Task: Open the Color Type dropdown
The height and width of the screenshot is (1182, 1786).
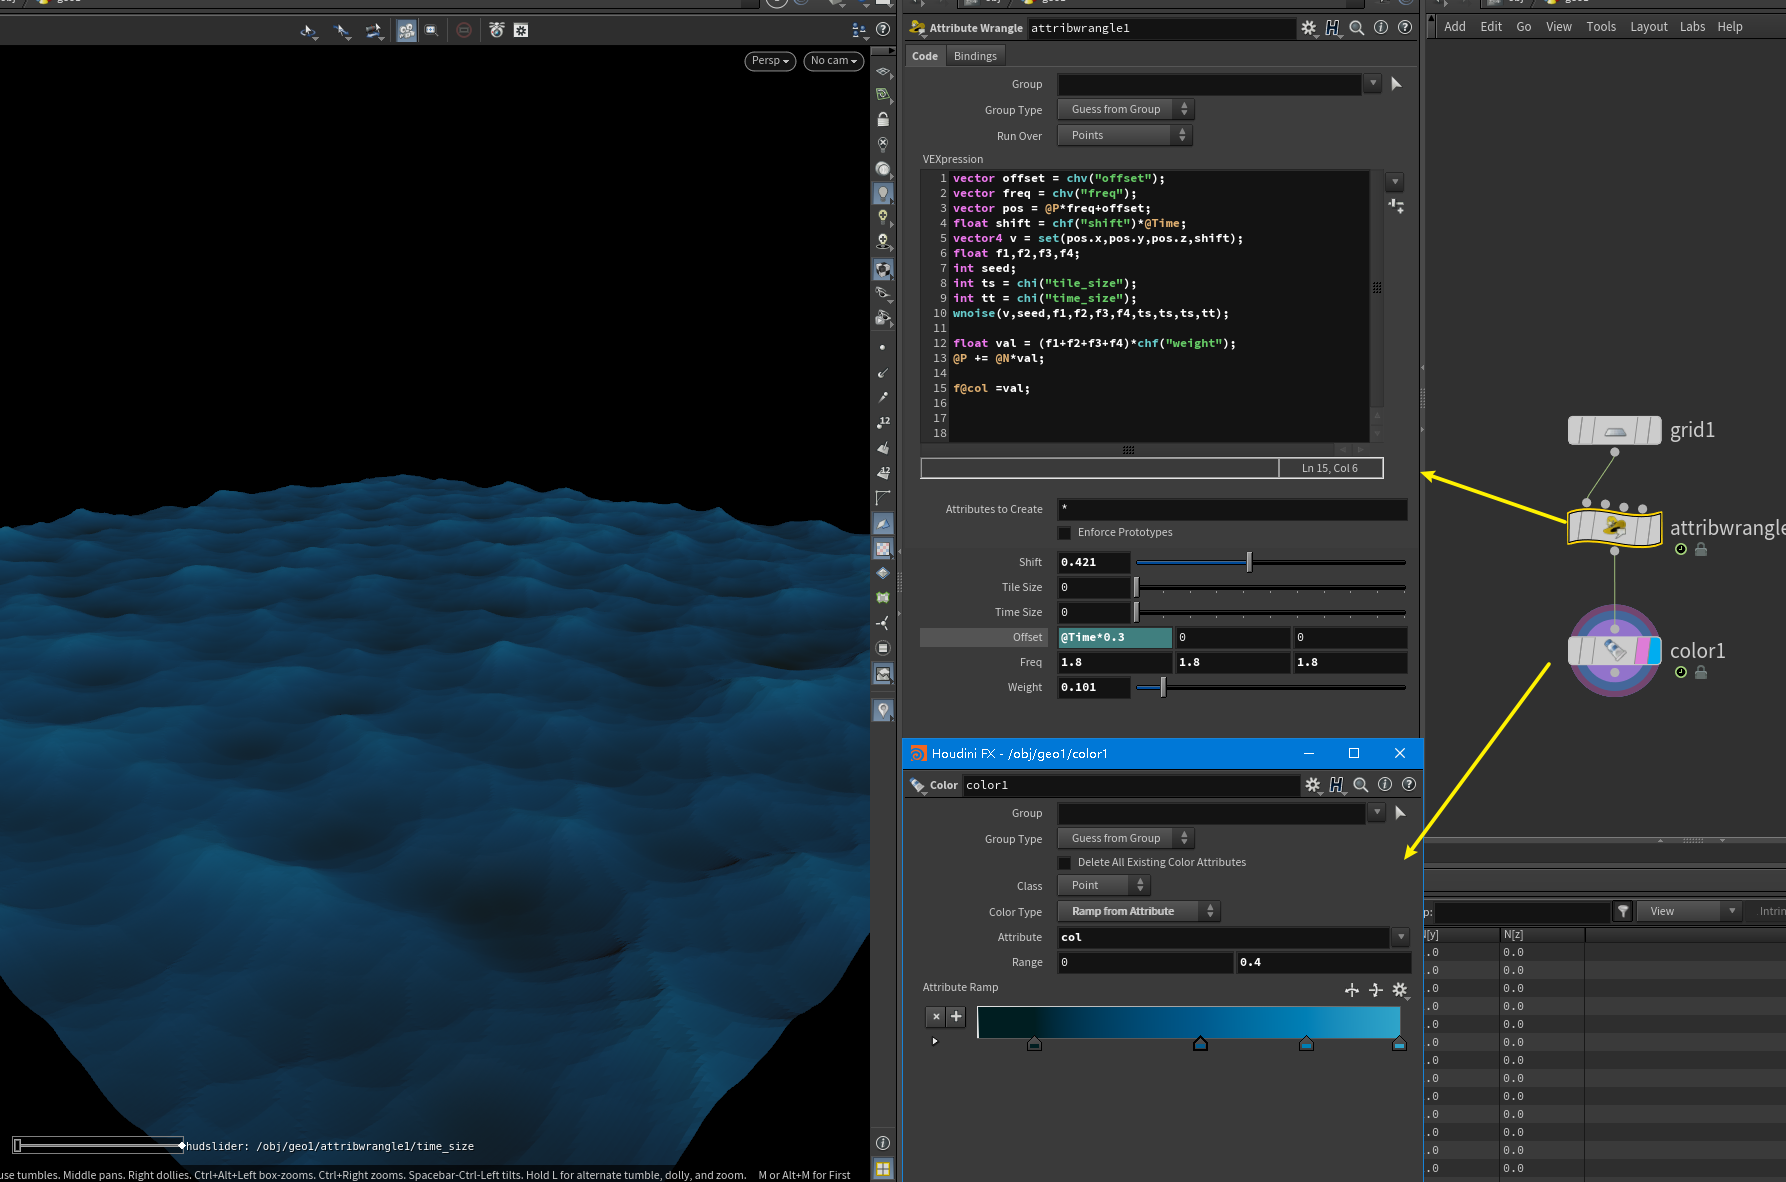Action: (x=1138, y=911)
